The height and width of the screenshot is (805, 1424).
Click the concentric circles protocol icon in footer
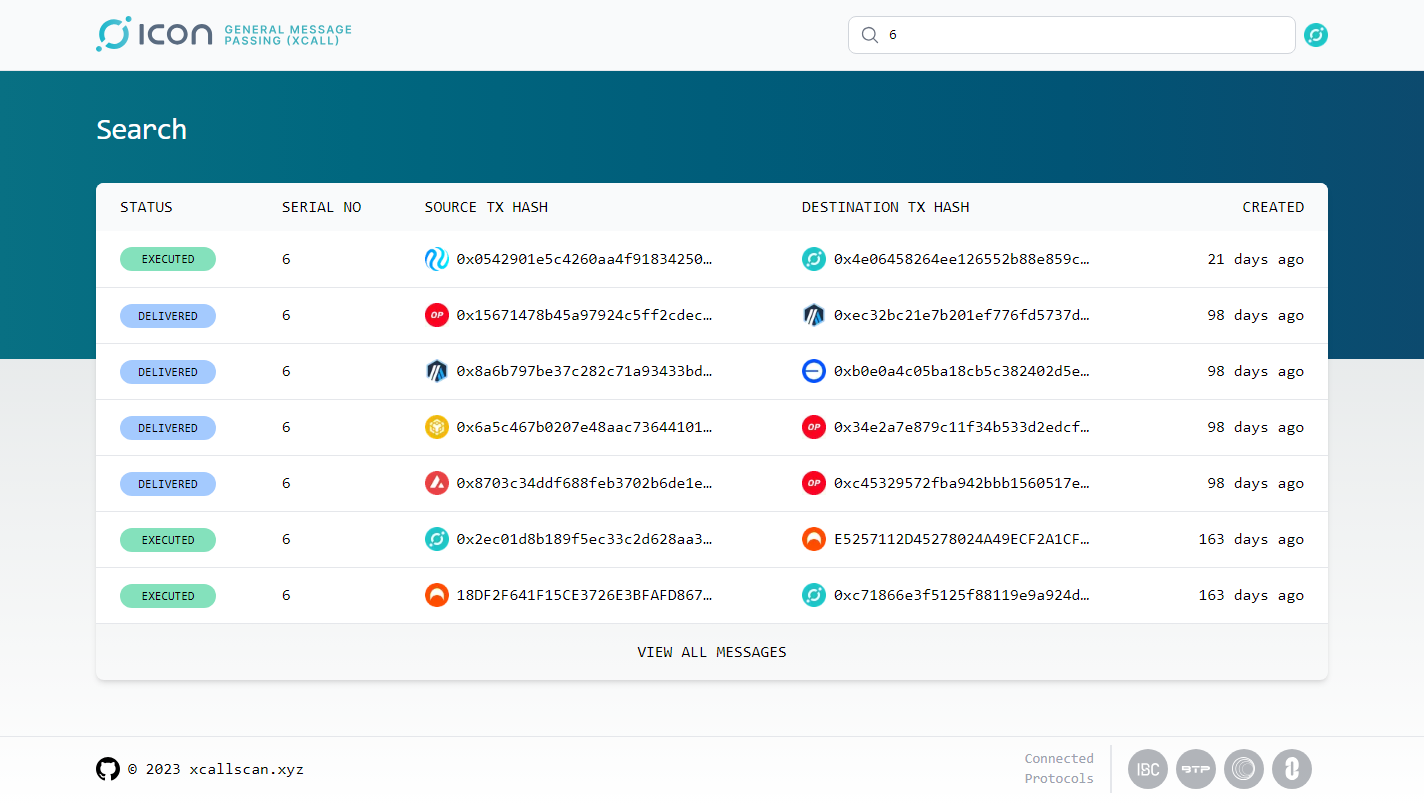tap(1244, 769)
